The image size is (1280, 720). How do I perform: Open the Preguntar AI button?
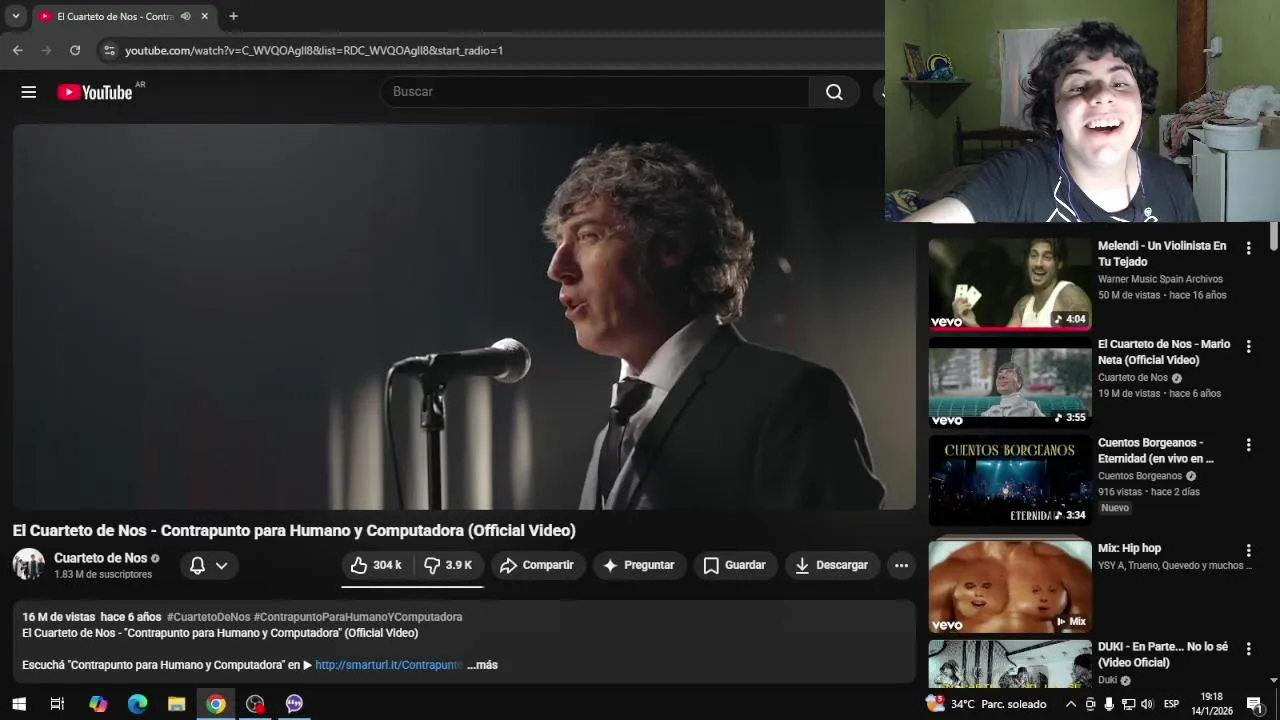639,565
